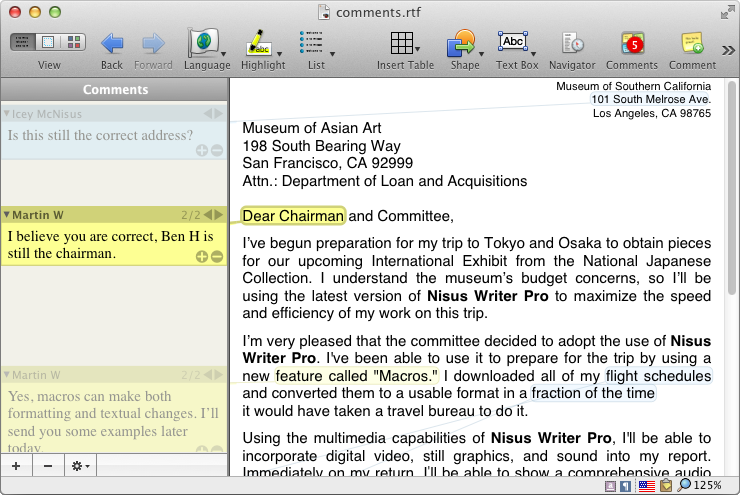Go Forward using the blue arrow
Viewport: 740px width, 495px height.
click(x=153, y=43)
